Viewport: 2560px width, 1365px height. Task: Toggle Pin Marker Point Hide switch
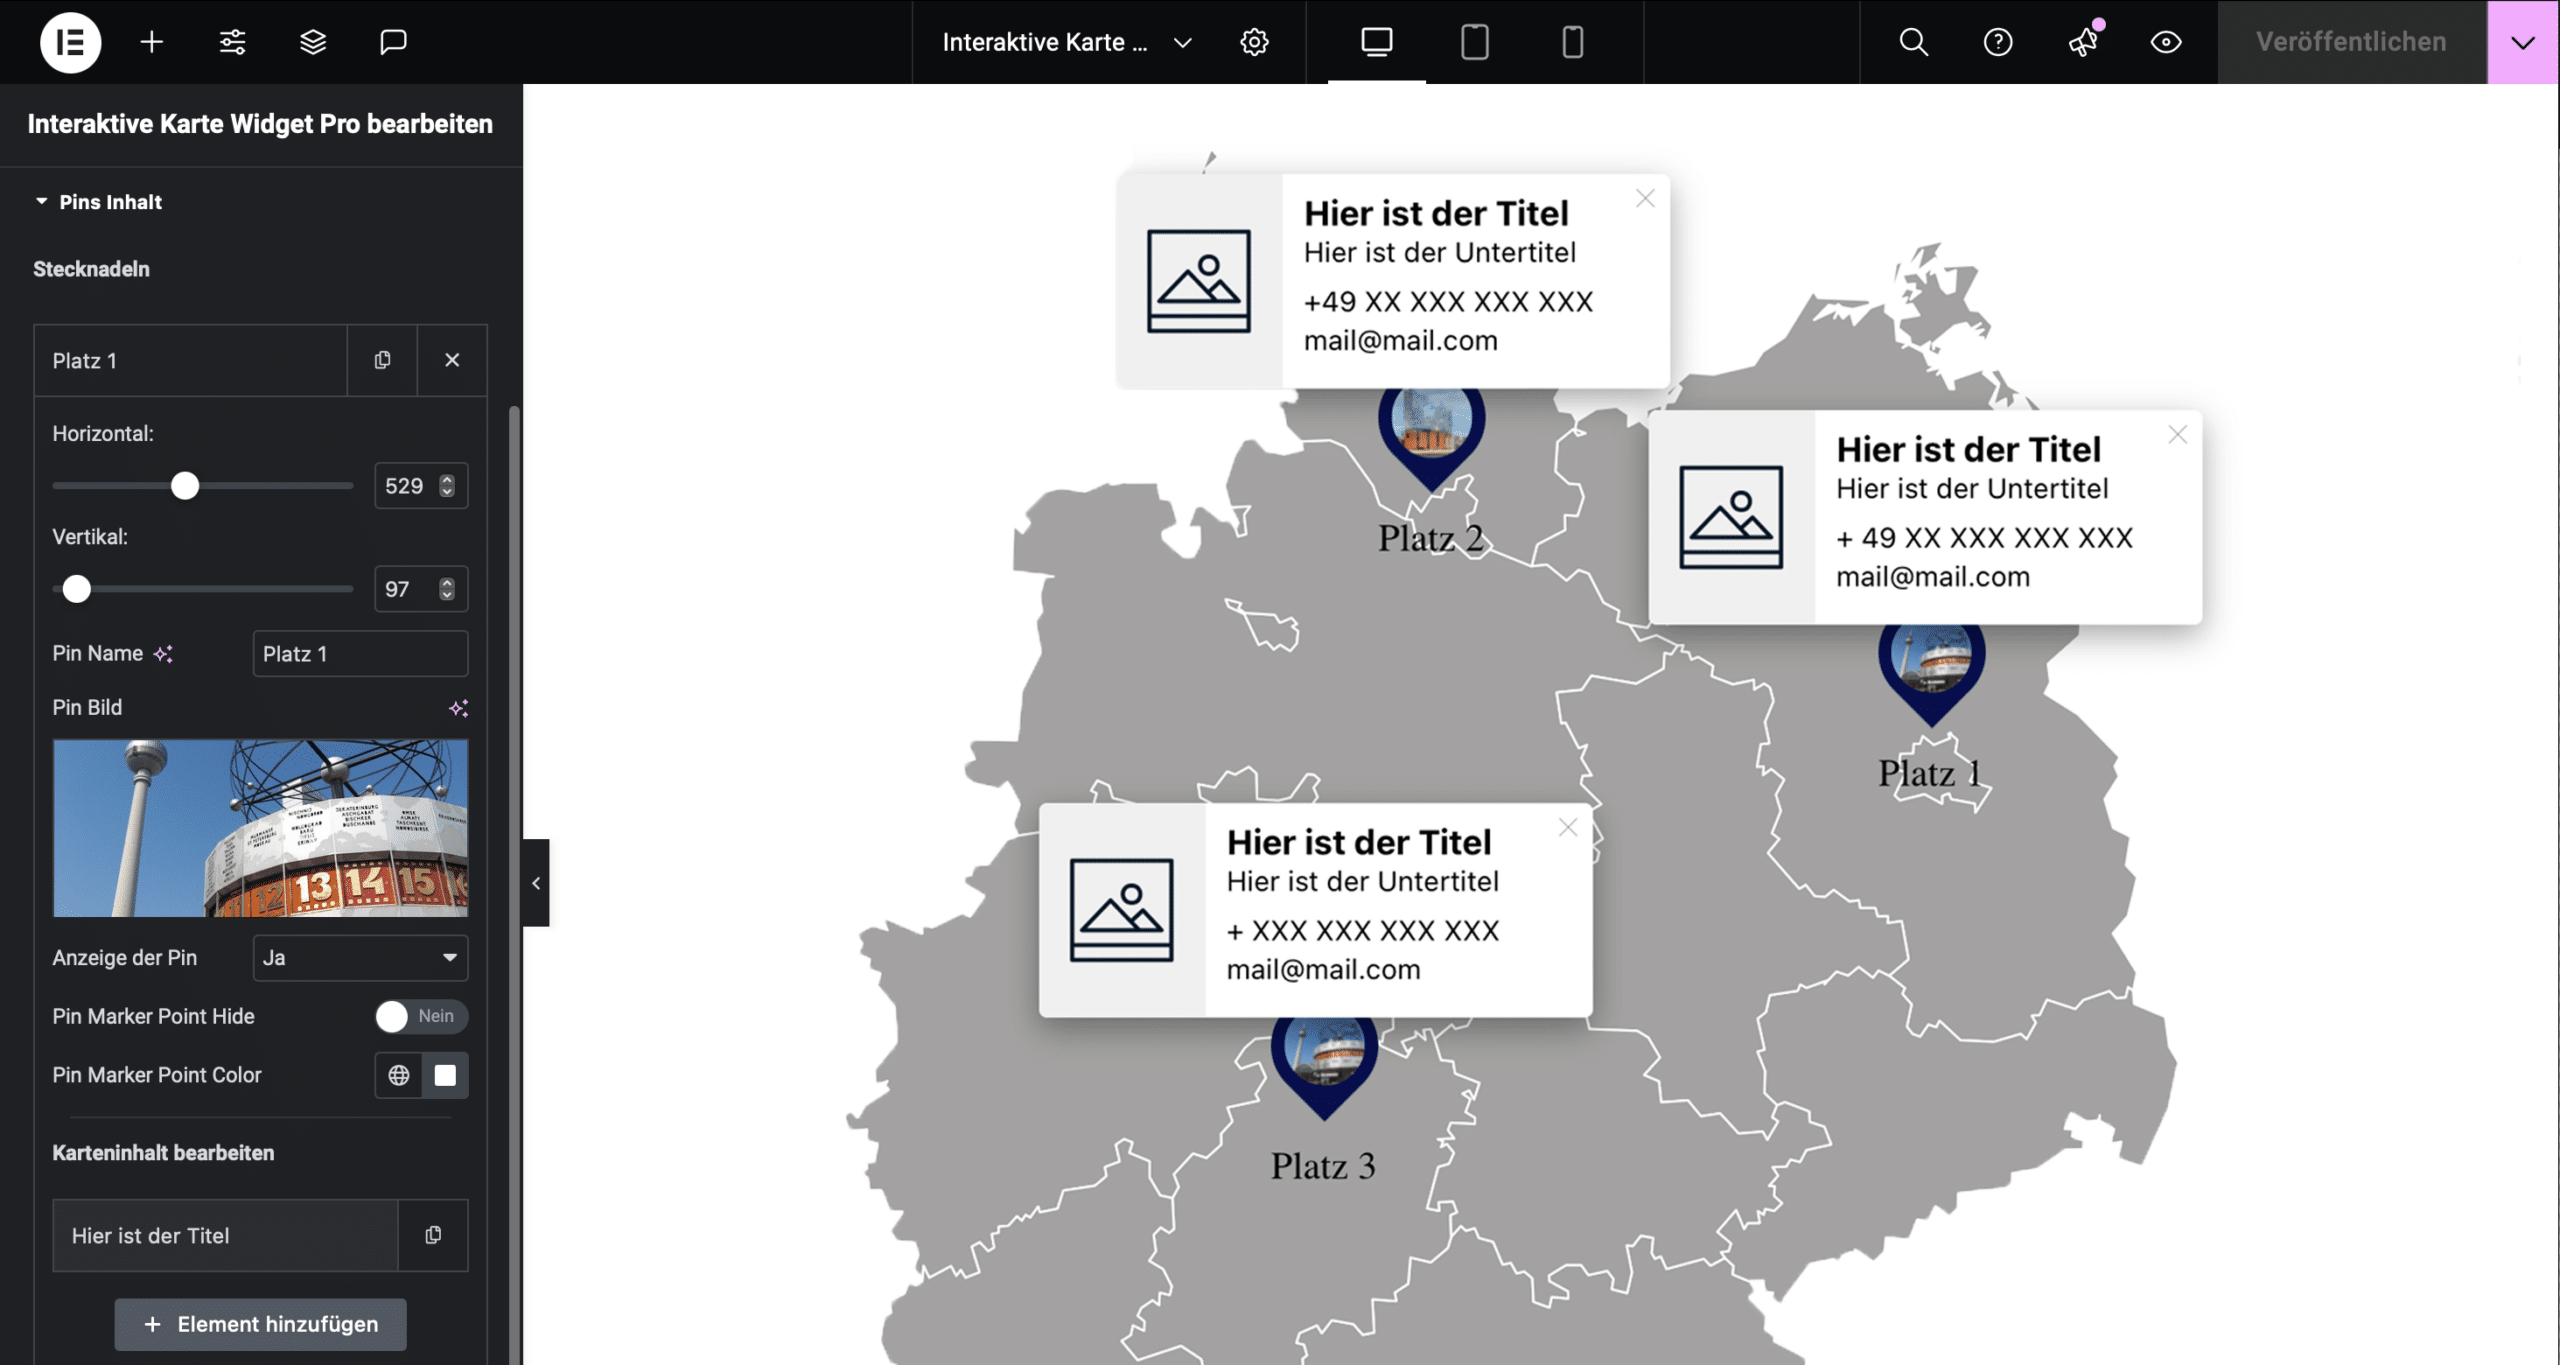(x=421, y=1016)
